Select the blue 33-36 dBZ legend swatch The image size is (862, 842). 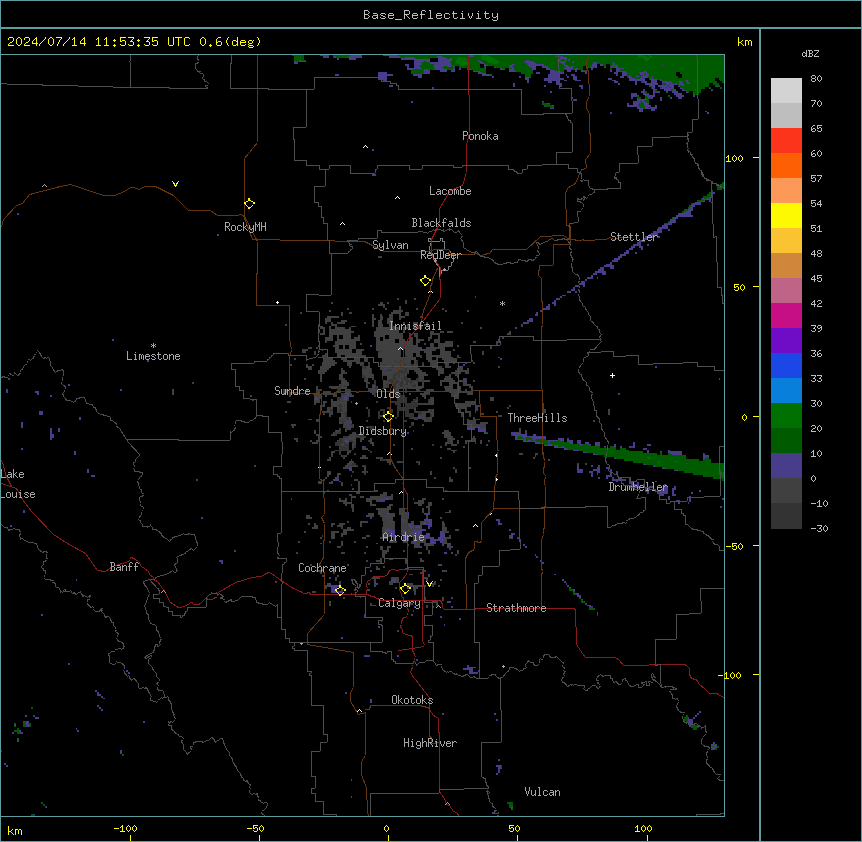point(786,365)
